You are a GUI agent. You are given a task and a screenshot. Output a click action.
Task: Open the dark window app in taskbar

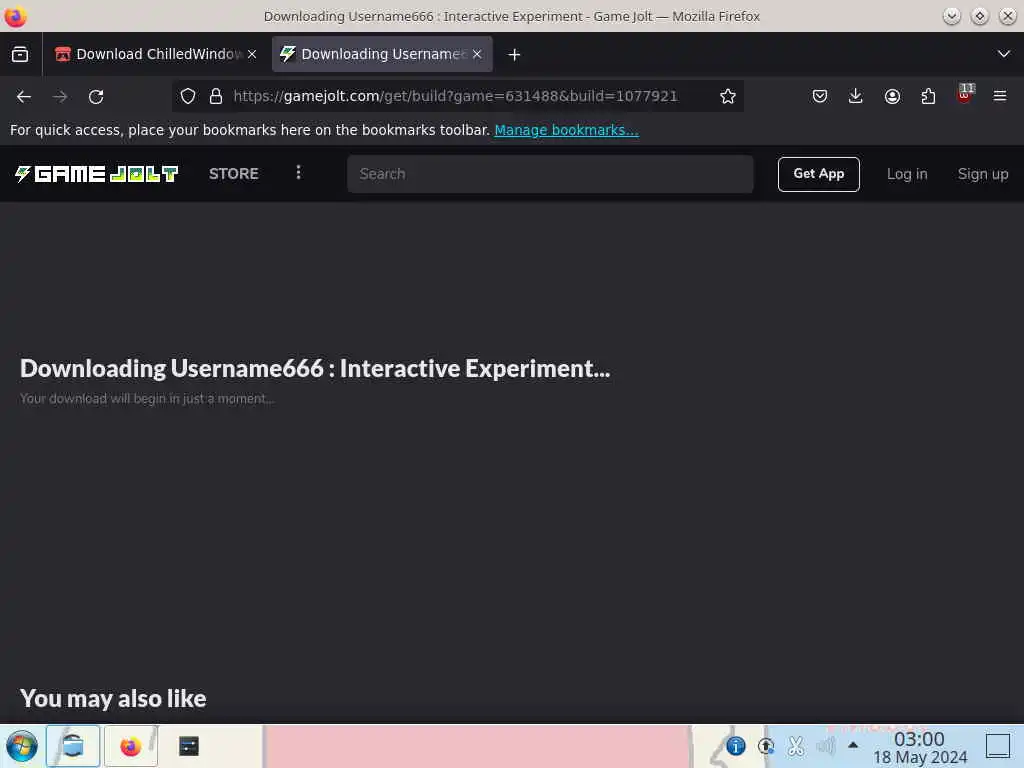[x=189, y=746]
